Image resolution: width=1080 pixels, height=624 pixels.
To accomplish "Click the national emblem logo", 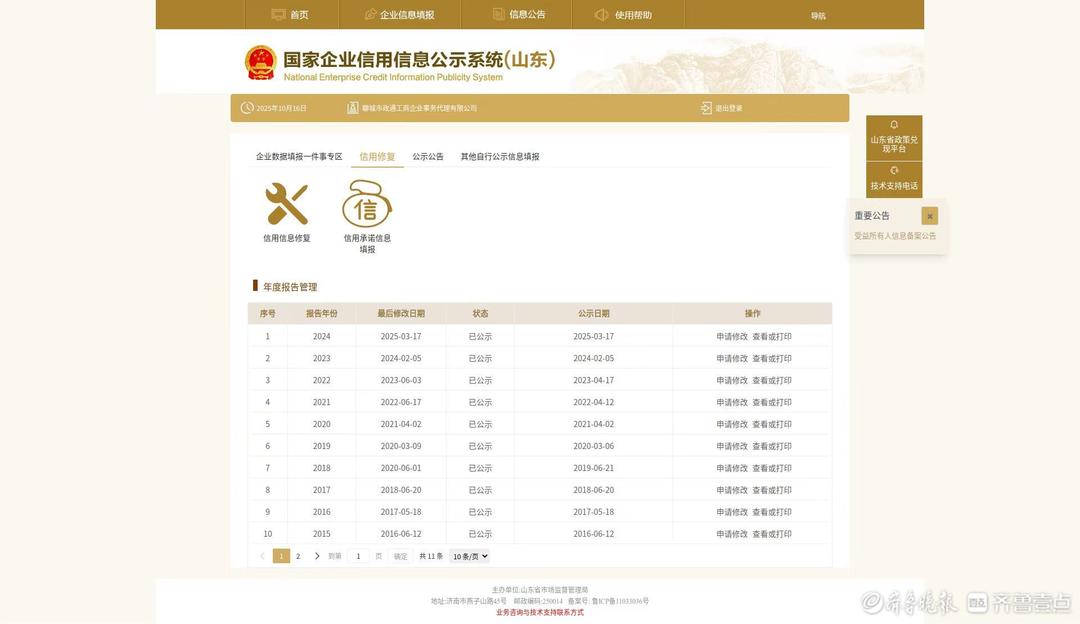I will tap(260, 63).
